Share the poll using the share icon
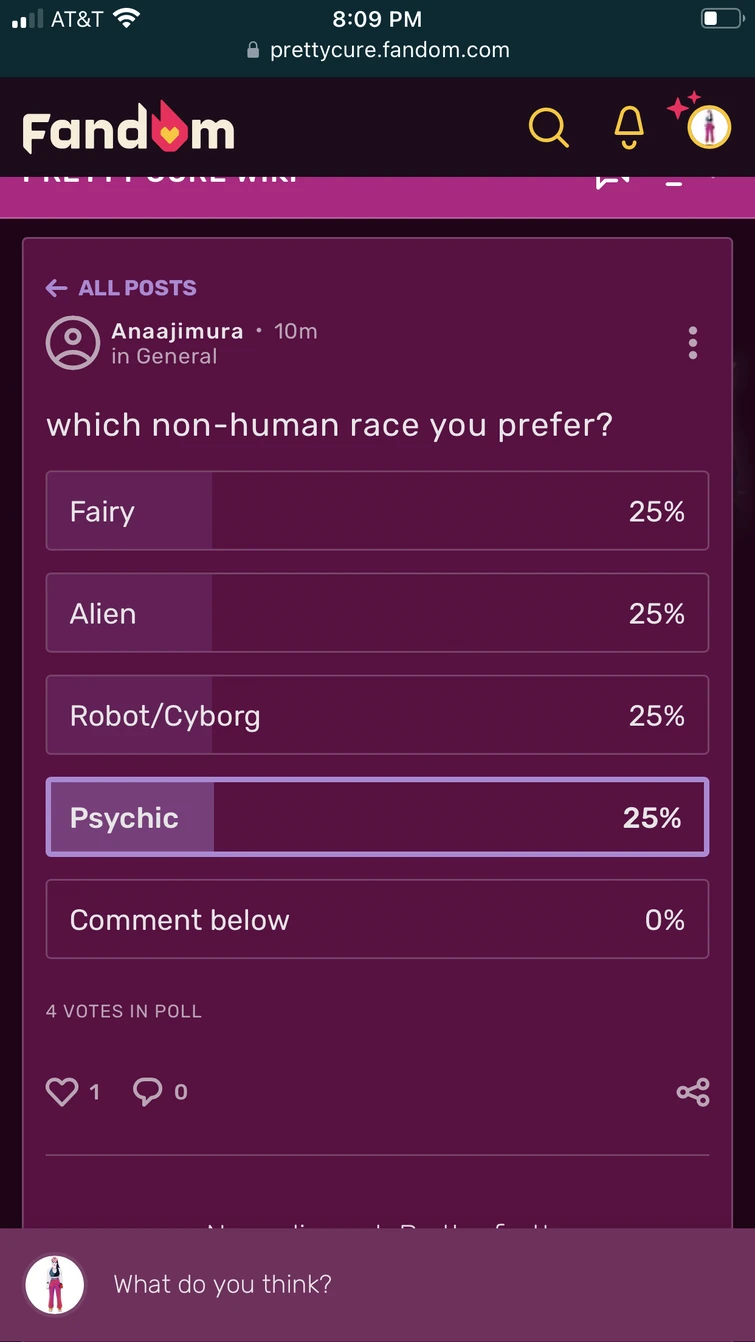755x1342 pixels. click(x=694, y=1091)
